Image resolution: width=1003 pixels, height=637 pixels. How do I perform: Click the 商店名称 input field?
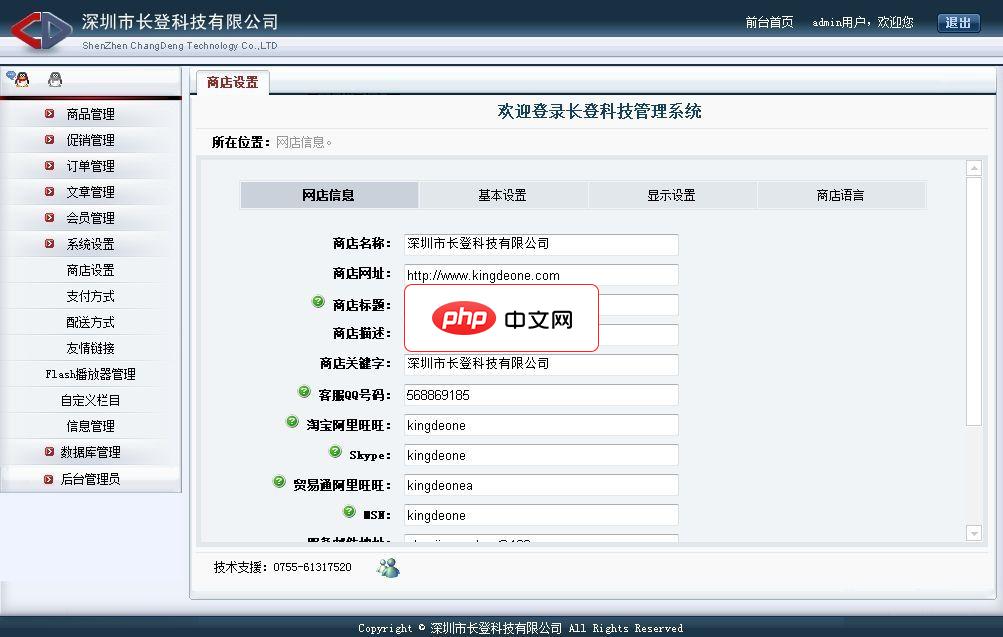541,244
